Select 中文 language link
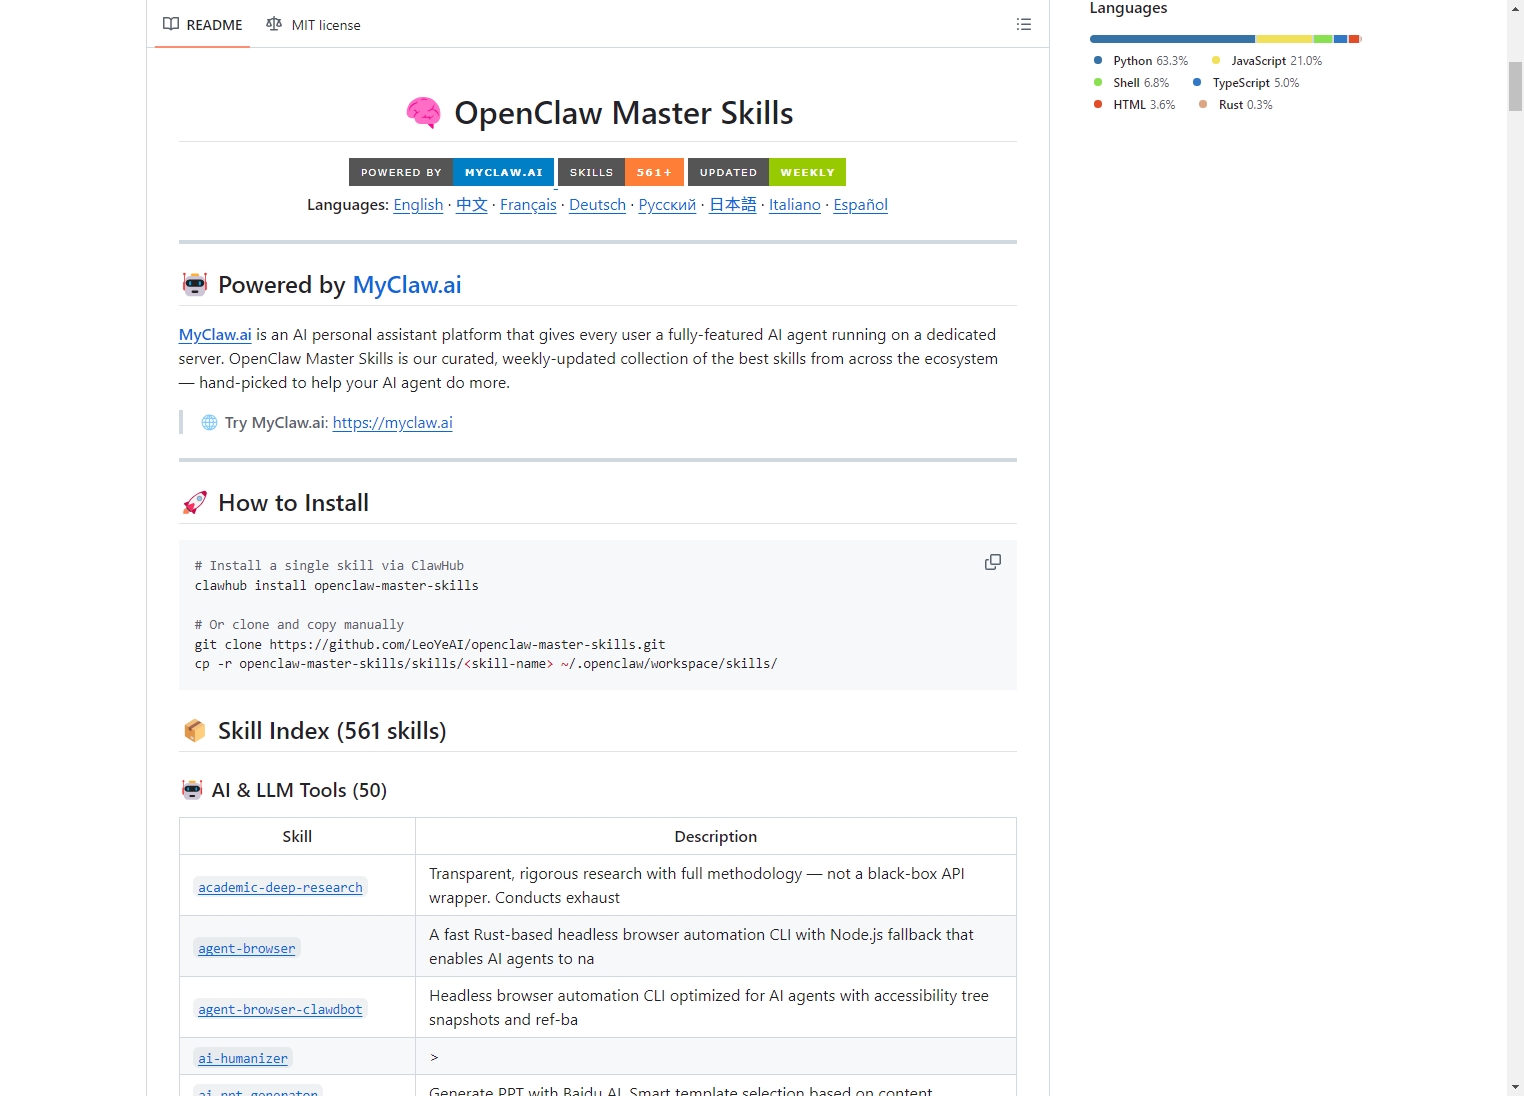Screen dimensions: 1524x1096 click(472, 205)
